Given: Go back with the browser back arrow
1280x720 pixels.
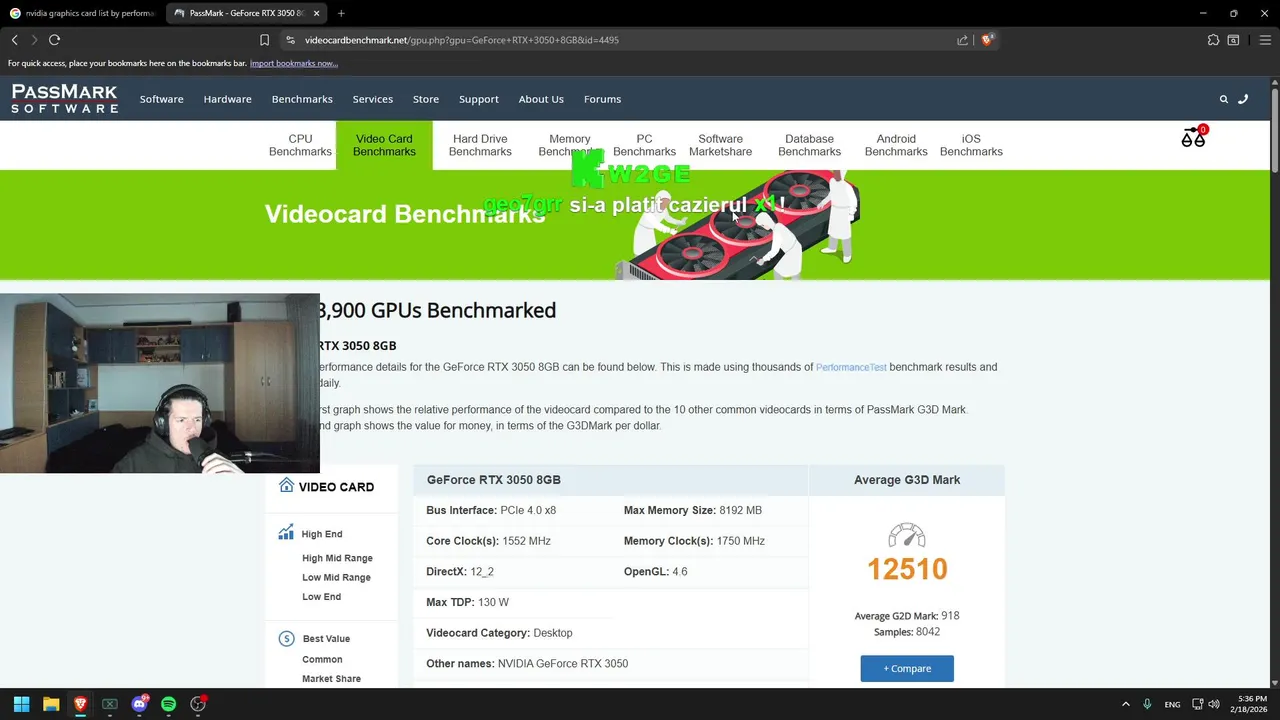Looking at the screenshot, I should (x=14, y=40).
